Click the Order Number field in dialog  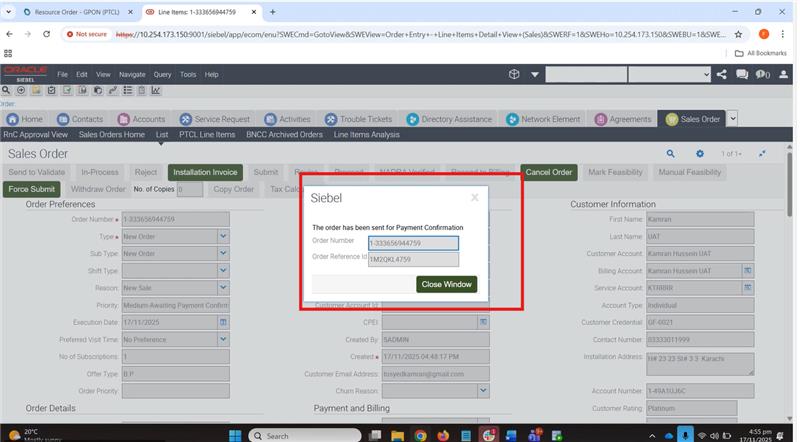pyautogui.click(x=413, y=243)
